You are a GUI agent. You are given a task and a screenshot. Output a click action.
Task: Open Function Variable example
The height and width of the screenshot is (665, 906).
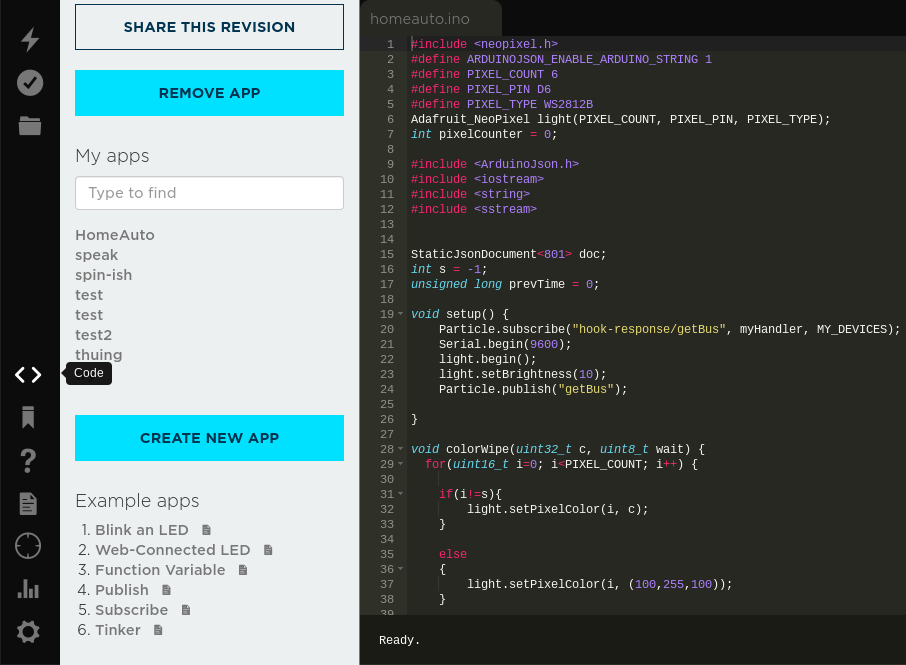tap(160, 570)
